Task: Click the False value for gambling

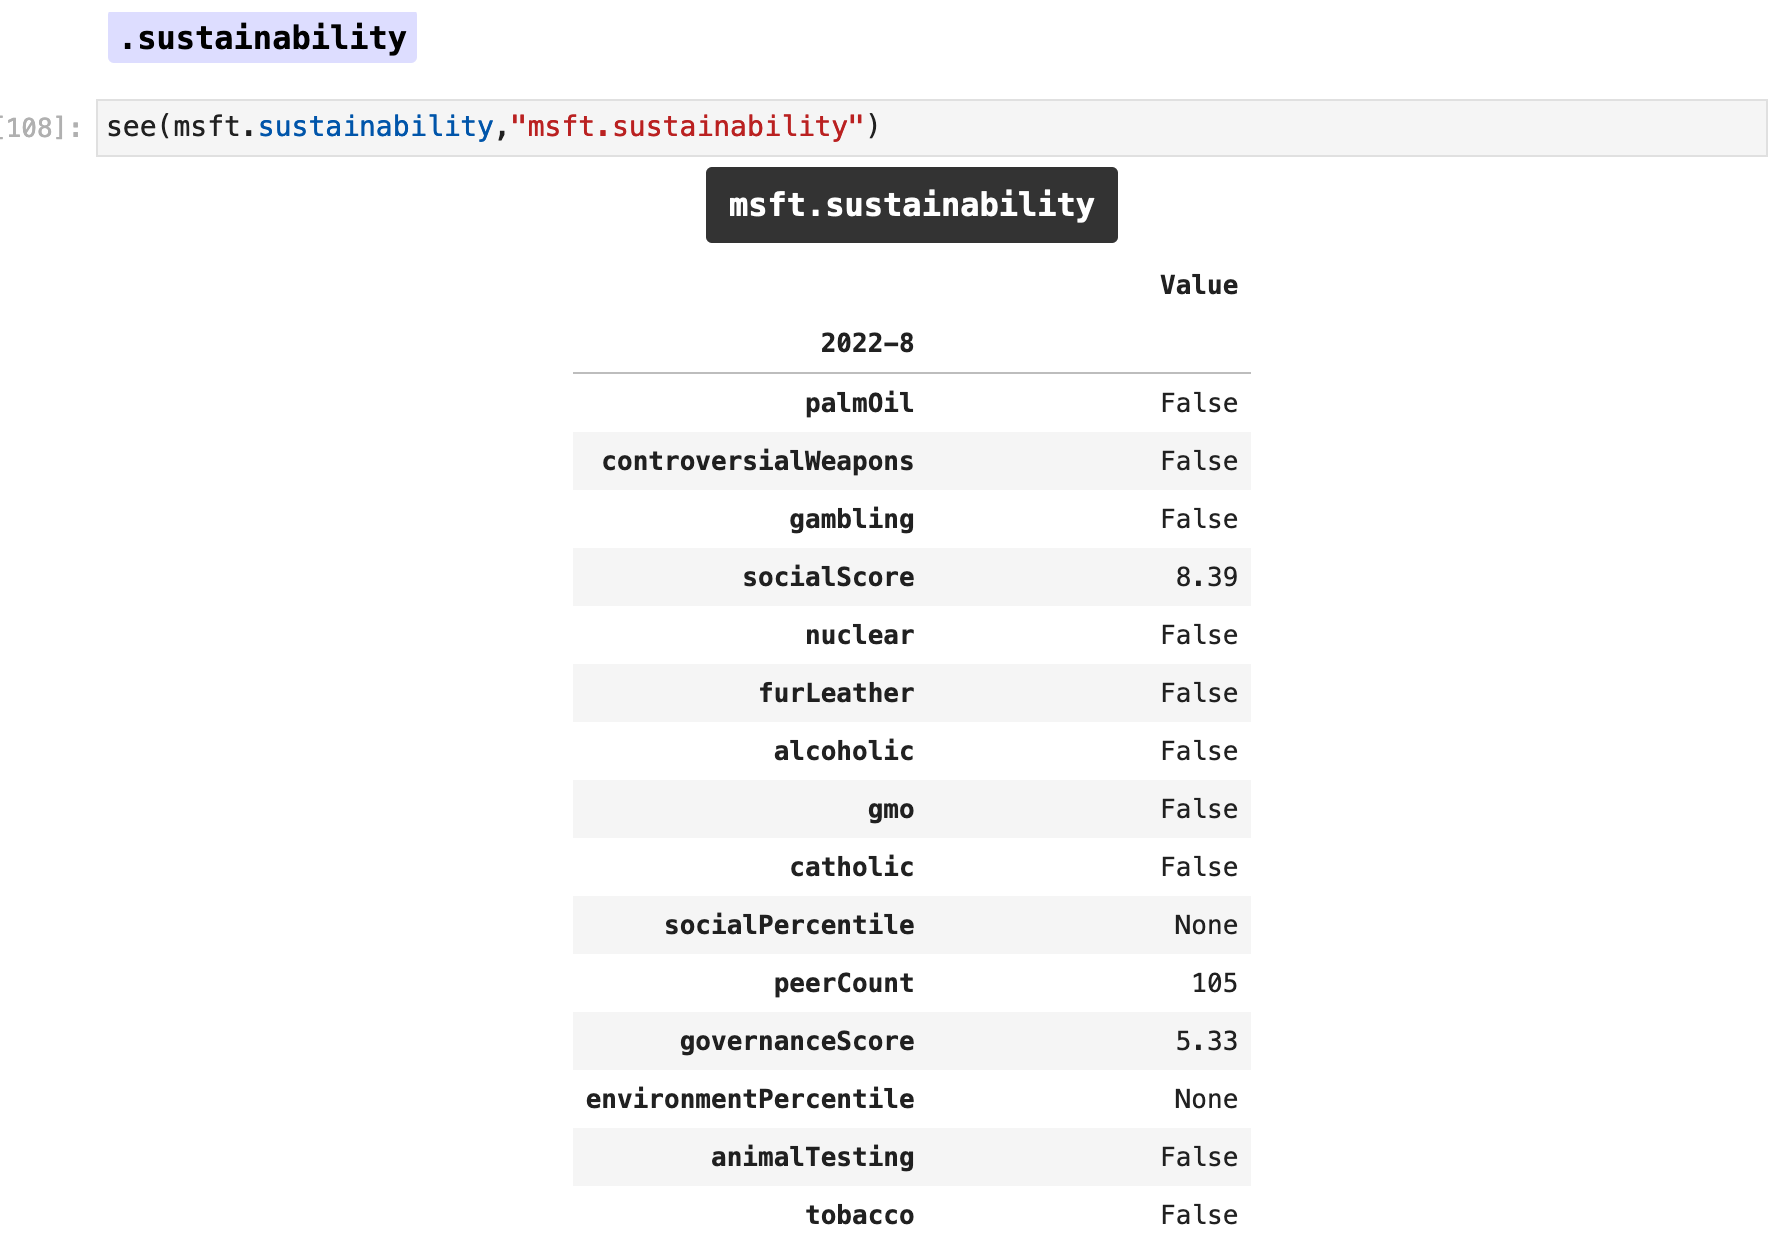Action: click(x=1198, y=519)
